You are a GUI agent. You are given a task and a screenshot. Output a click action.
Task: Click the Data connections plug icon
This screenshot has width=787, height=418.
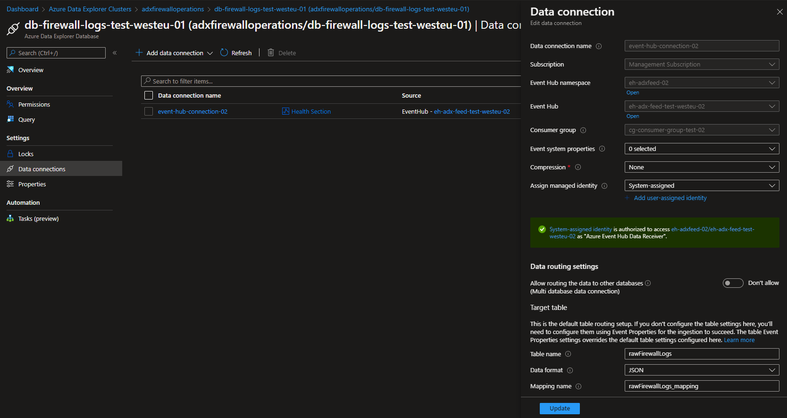click(x=10, y=169)
